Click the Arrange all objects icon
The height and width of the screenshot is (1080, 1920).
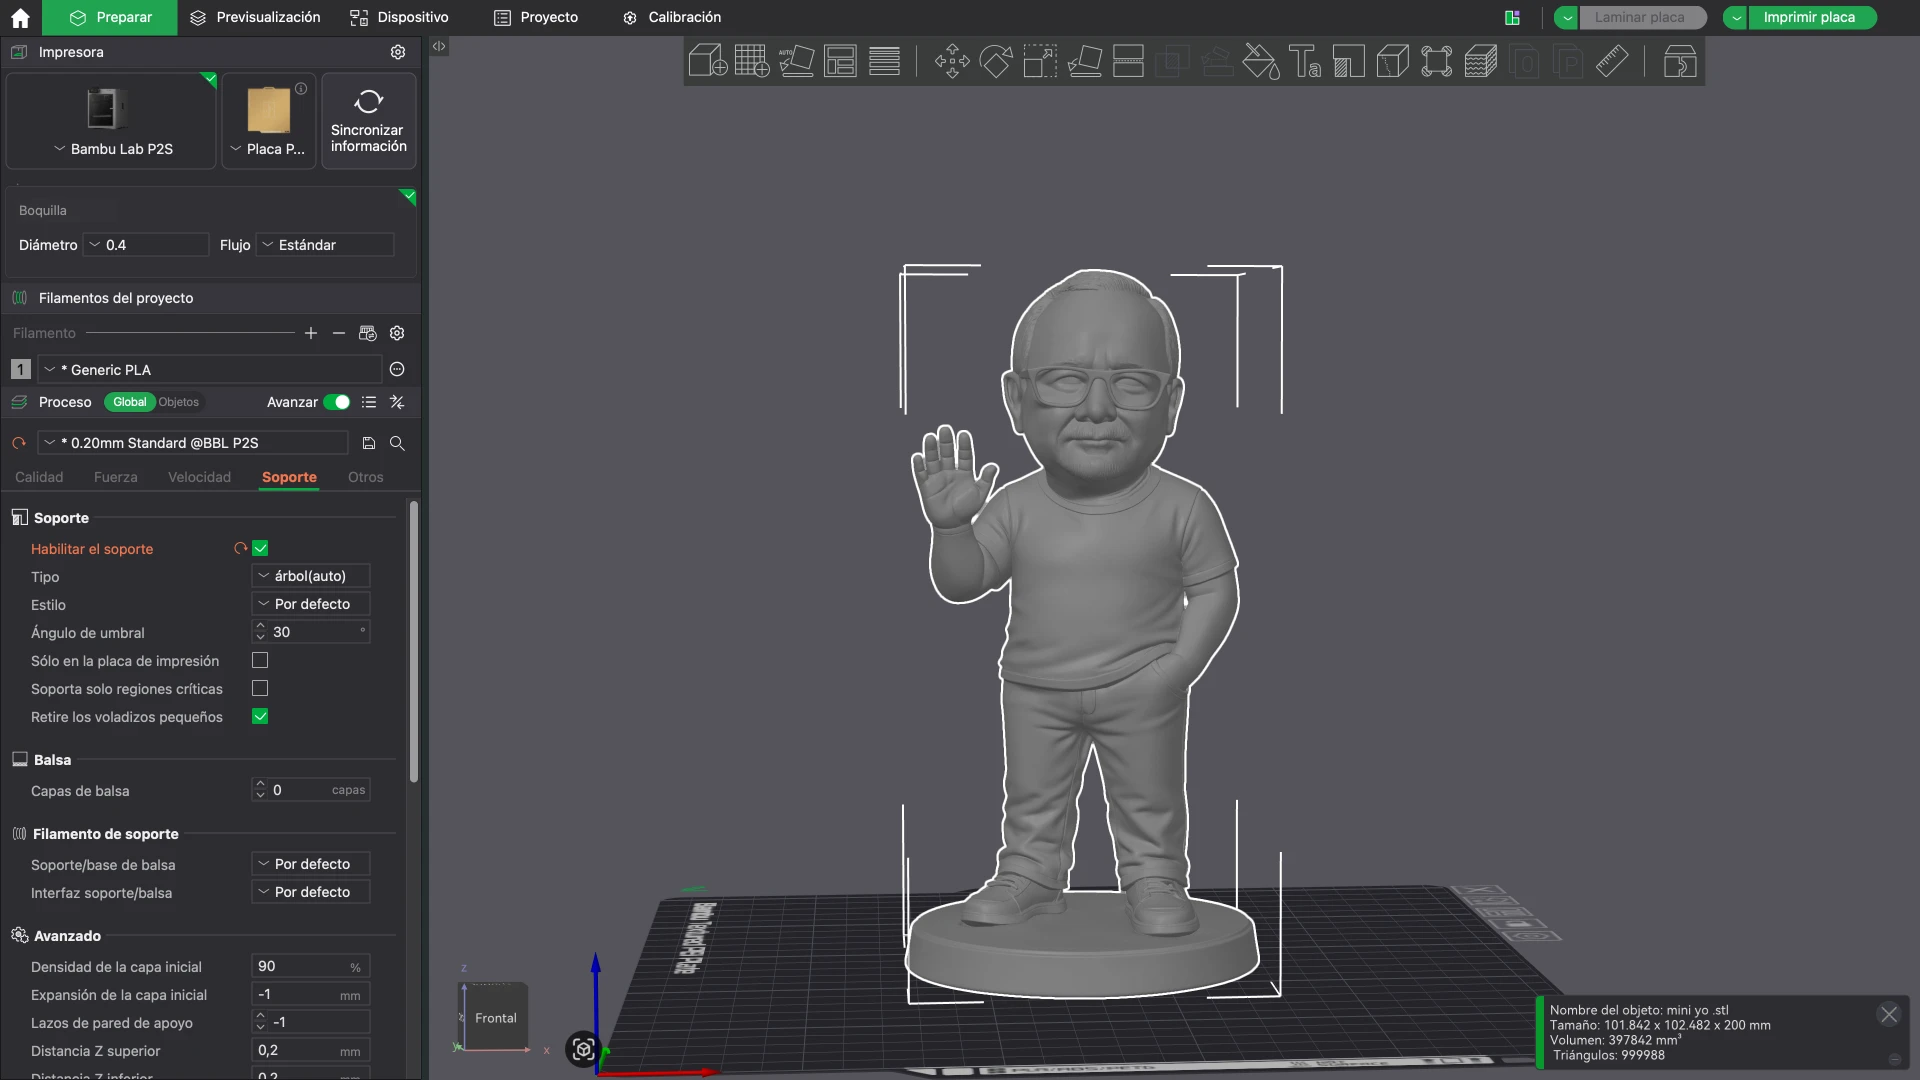coord(840,61)
